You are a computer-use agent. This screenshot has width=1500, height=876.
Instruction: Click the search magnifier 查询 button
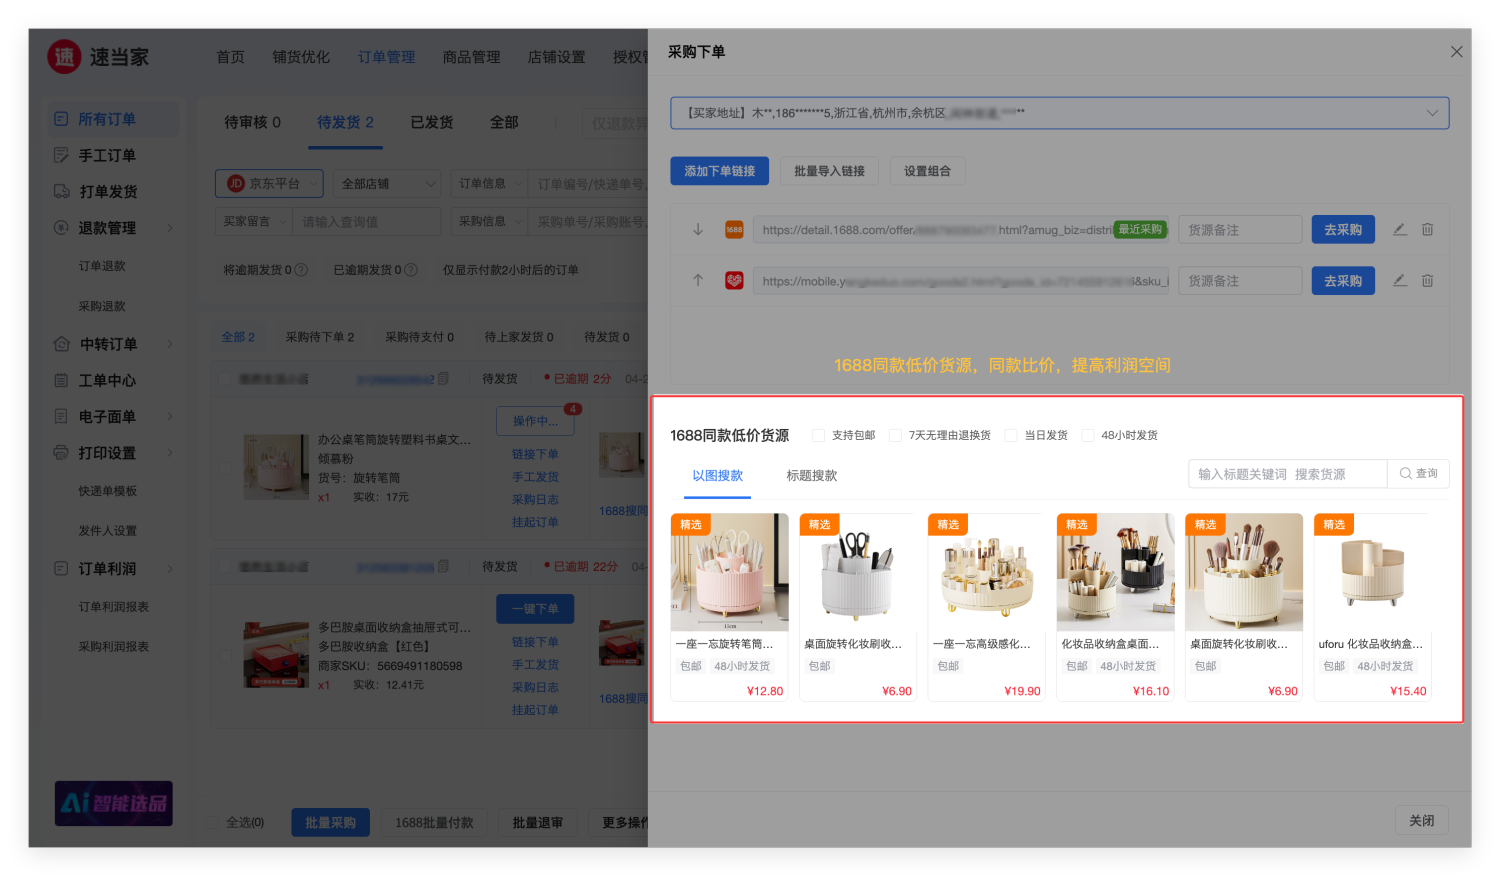coord(1418,474)
